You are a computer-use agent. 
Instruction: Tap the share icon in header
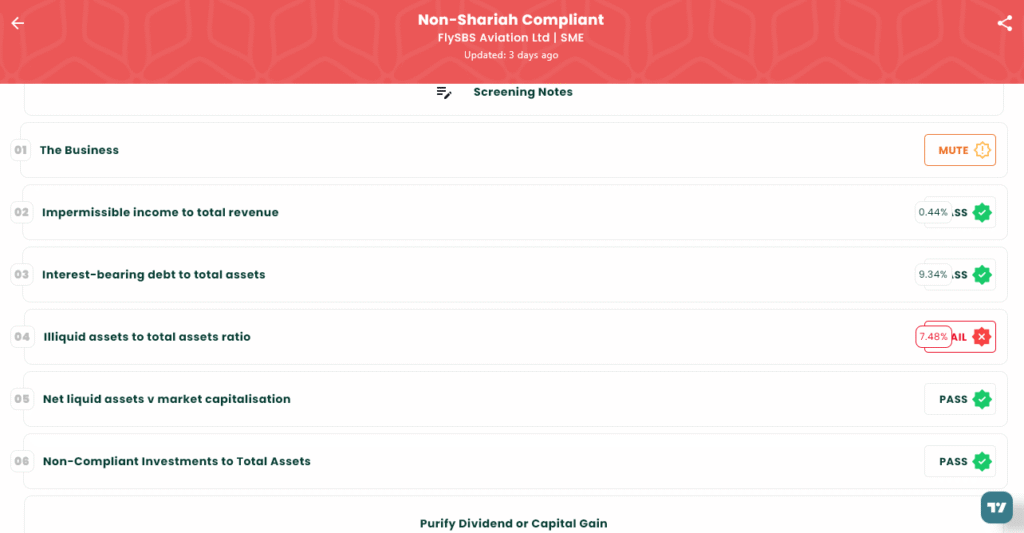click(x=1004, y=24)
